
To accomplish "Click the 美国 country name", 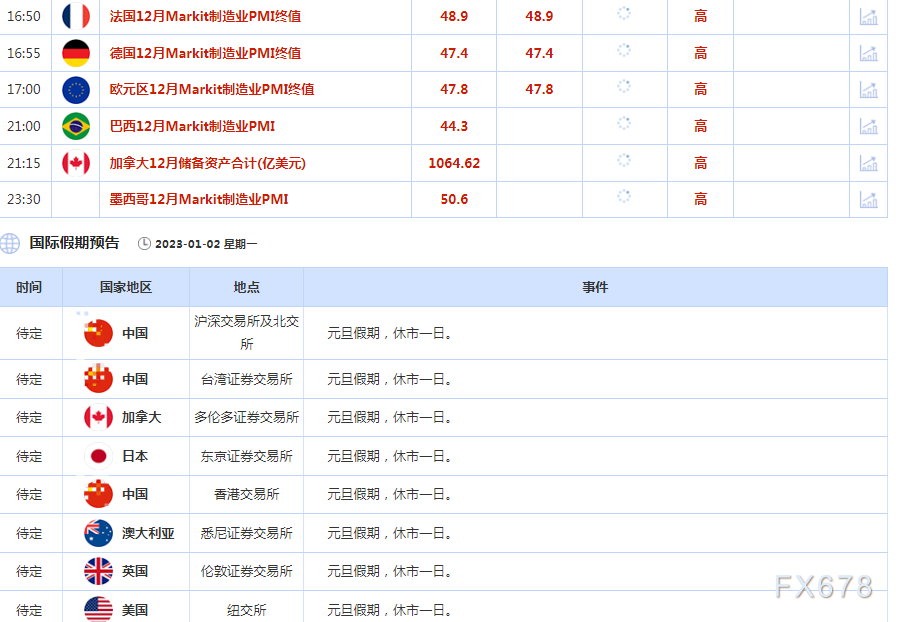I will point(135,610).
